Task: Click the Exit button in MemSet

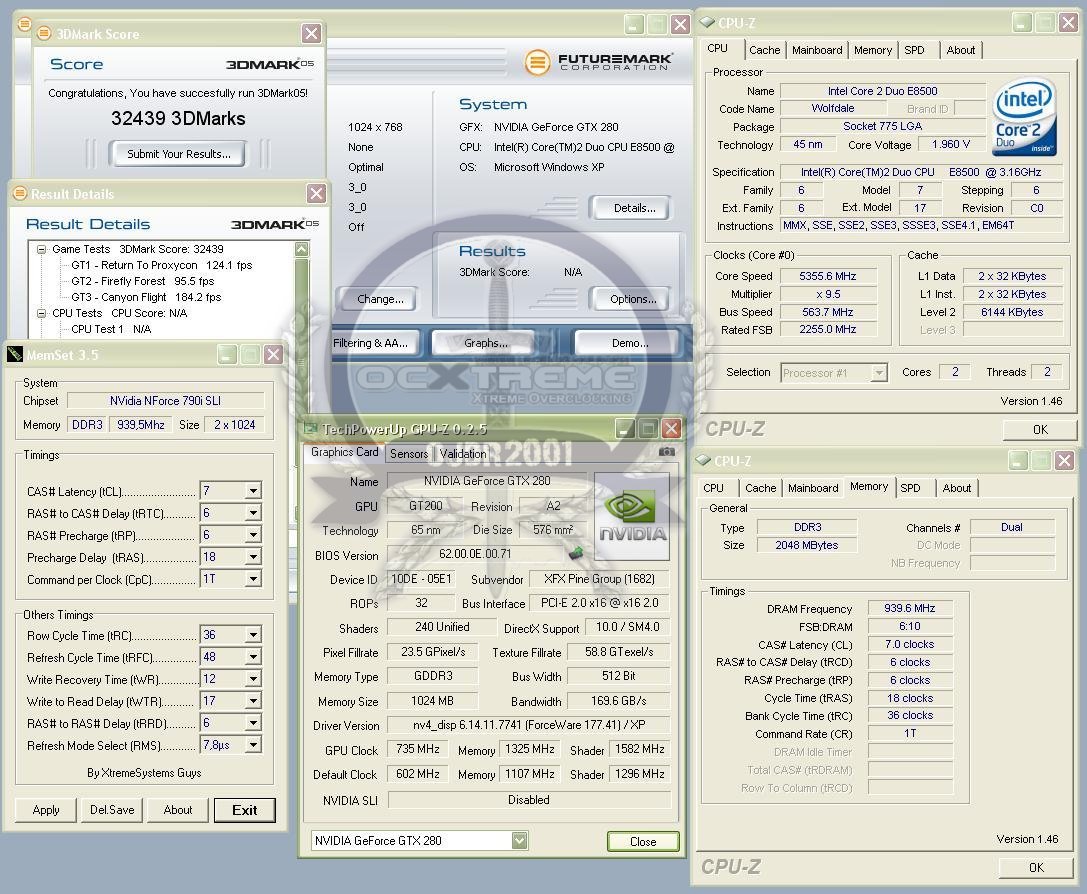Action: [245, 810]
